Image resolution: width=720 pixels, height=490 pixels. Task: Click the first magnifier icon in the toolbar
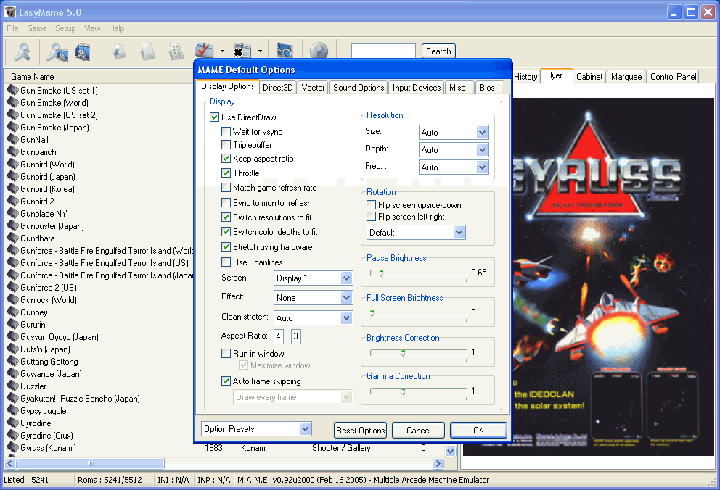tap(21, 51)
